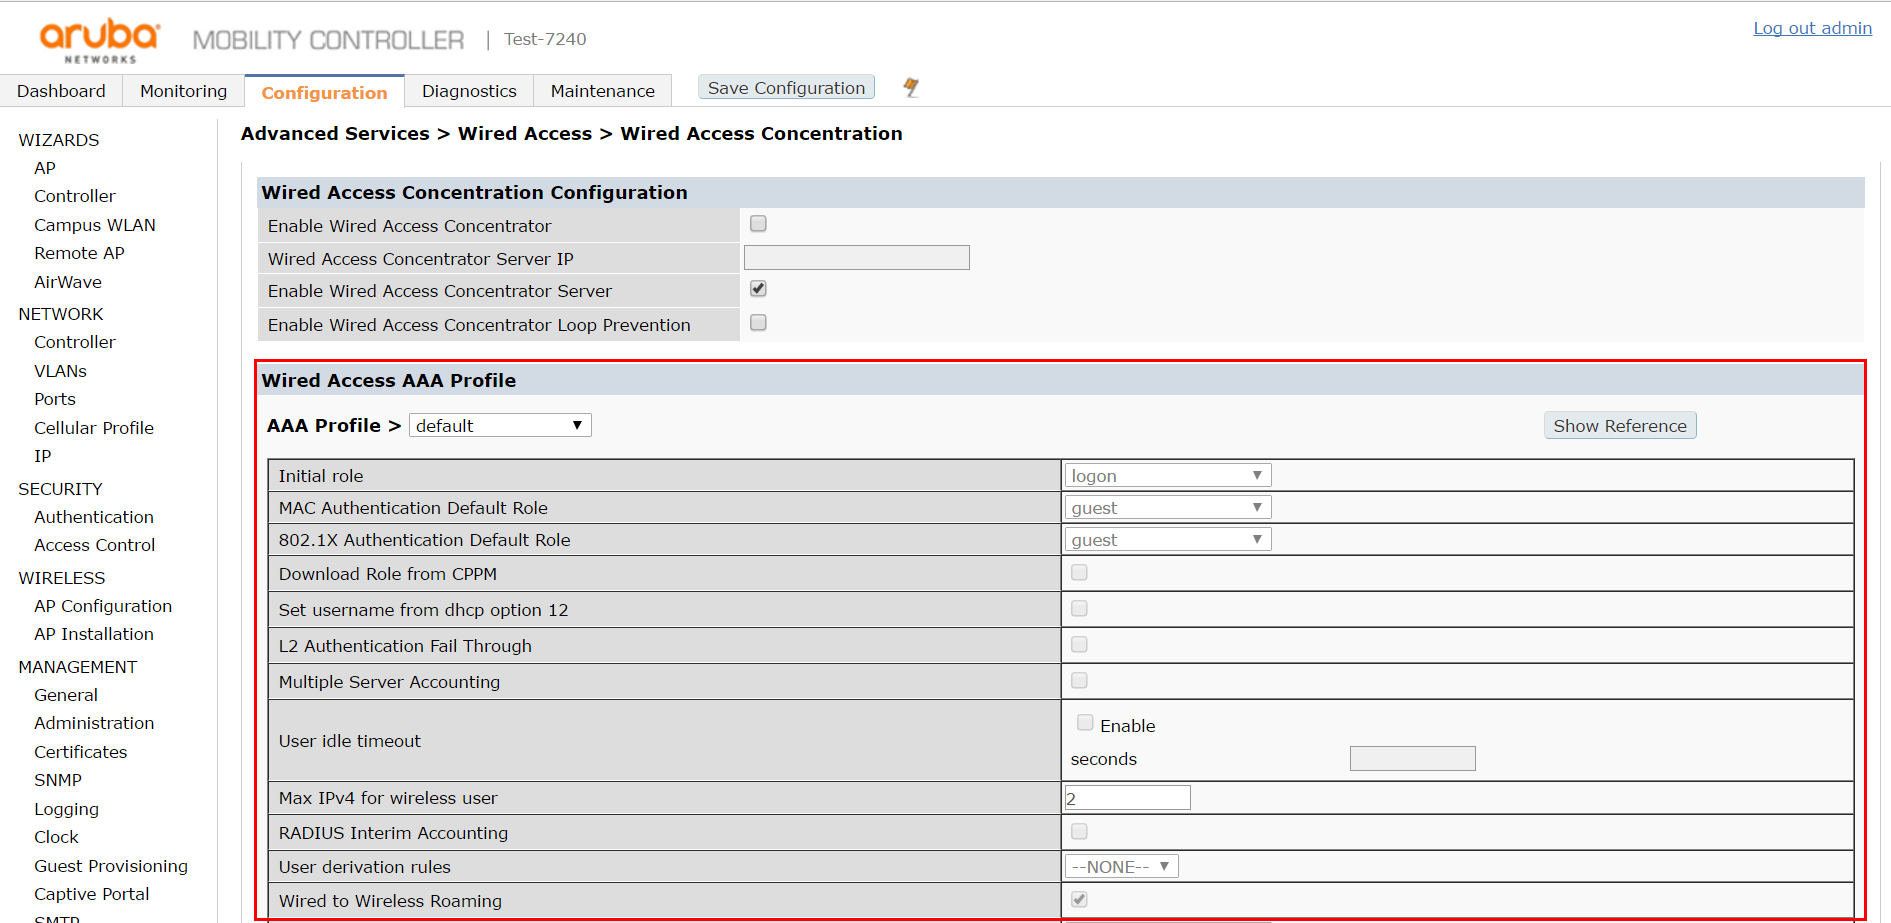Click the Aruba Networks logo
1891x923 pixels.
point(97,38)
